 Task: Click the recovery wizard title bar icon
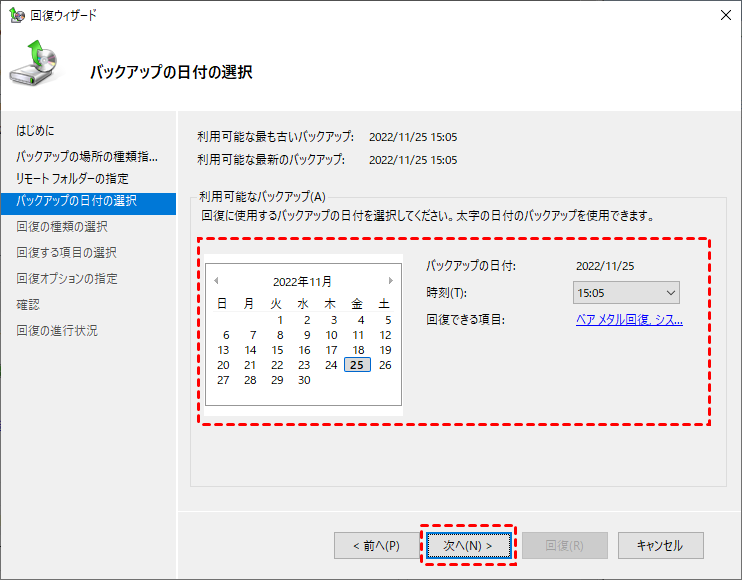[17, 15]
